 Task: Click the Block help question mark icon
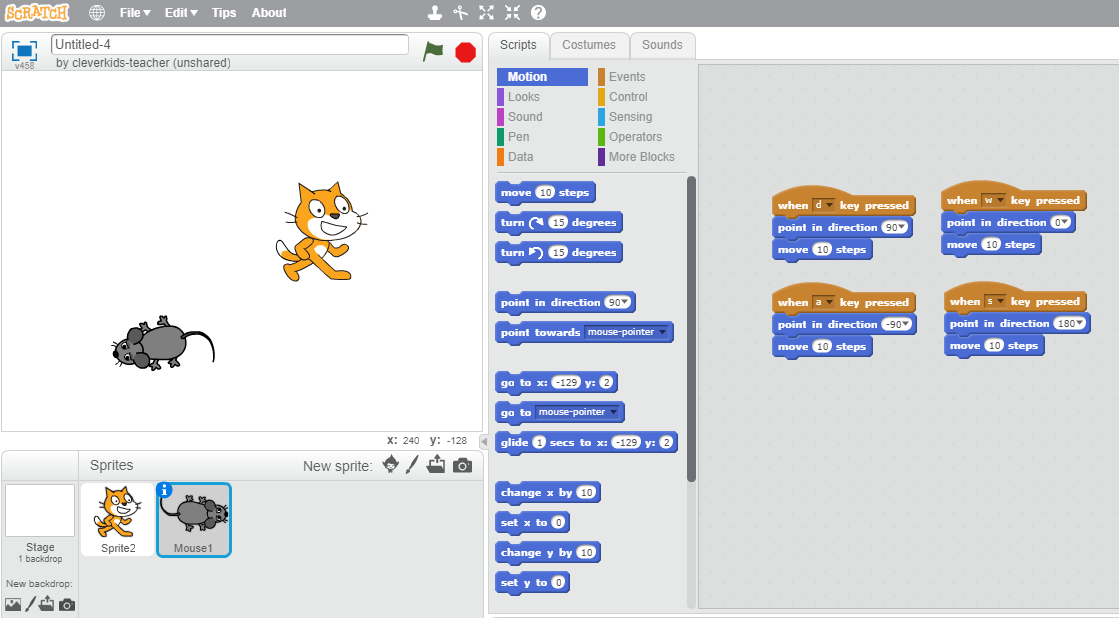tap(539, 12)
